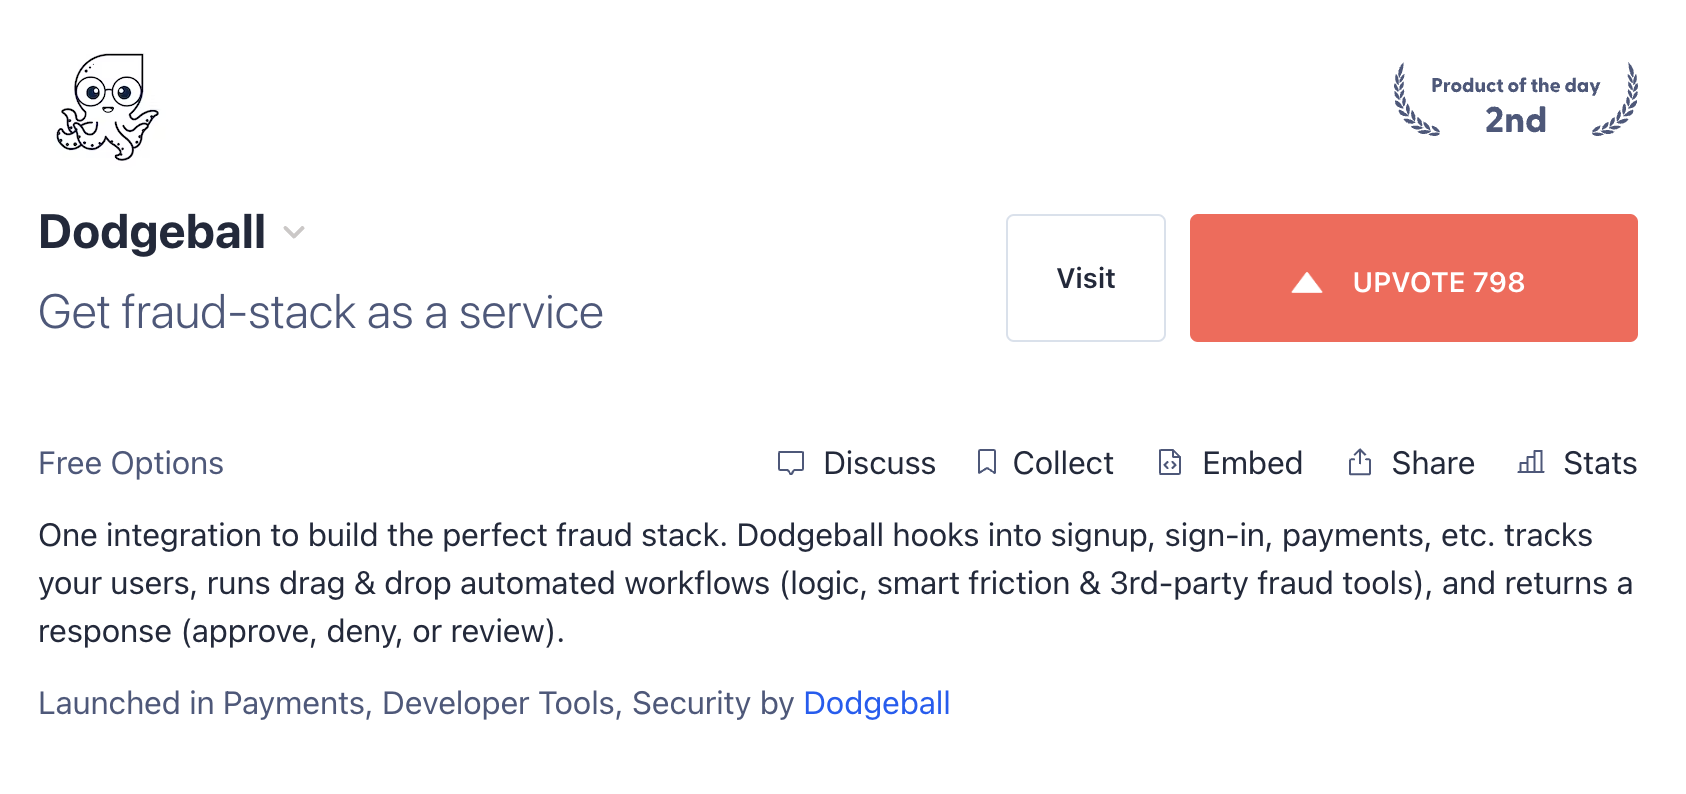Click the Dodgeball product title
This screenshot has height=794, width=1686.
[x=152, y=232]
